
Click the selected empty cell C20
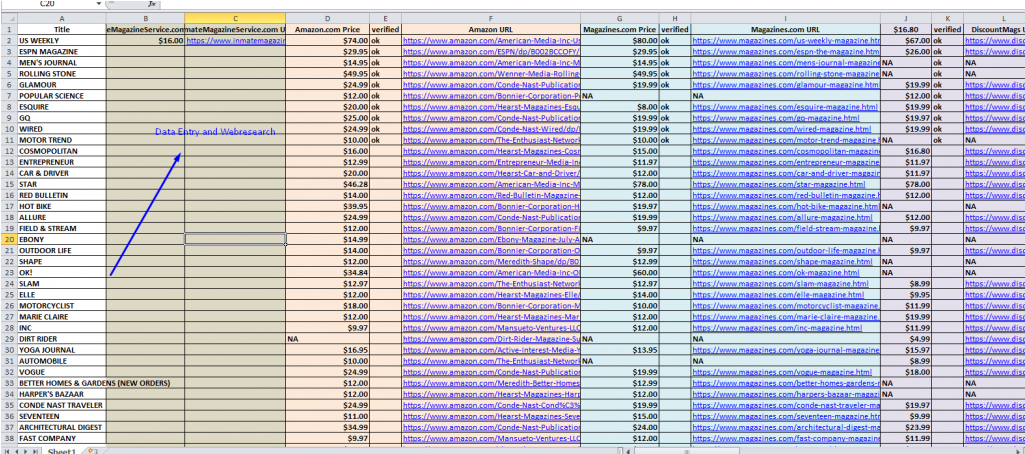coord(235,240)
